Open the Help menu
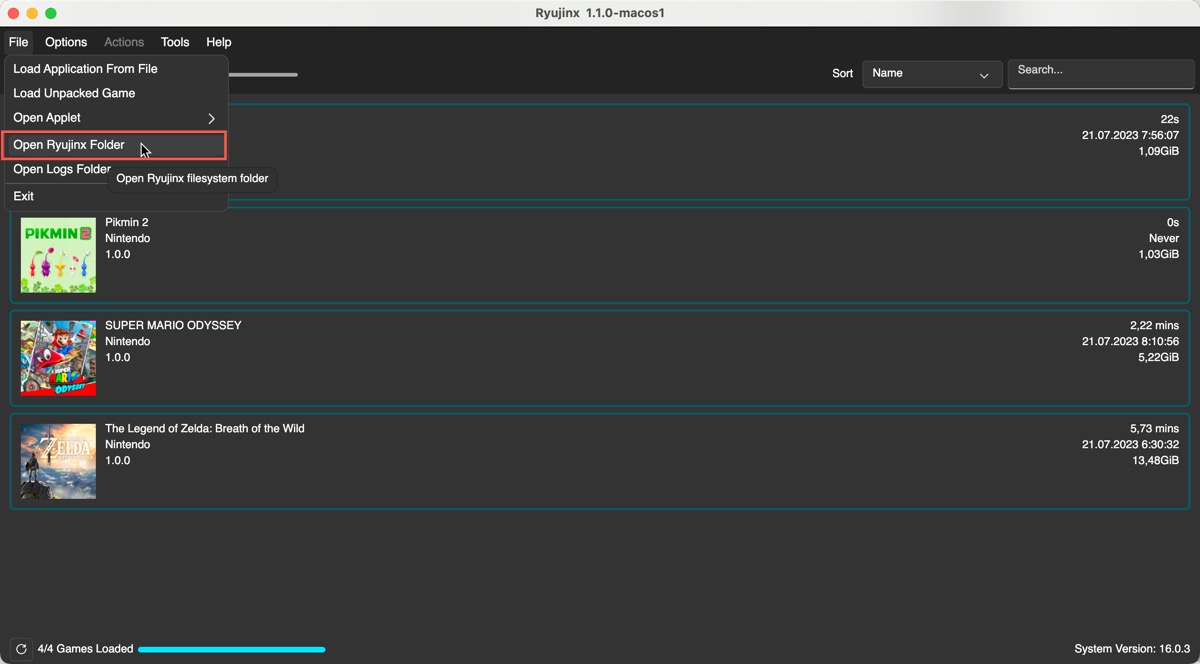This screenshot has height=664, width=1200. [219, 42]
